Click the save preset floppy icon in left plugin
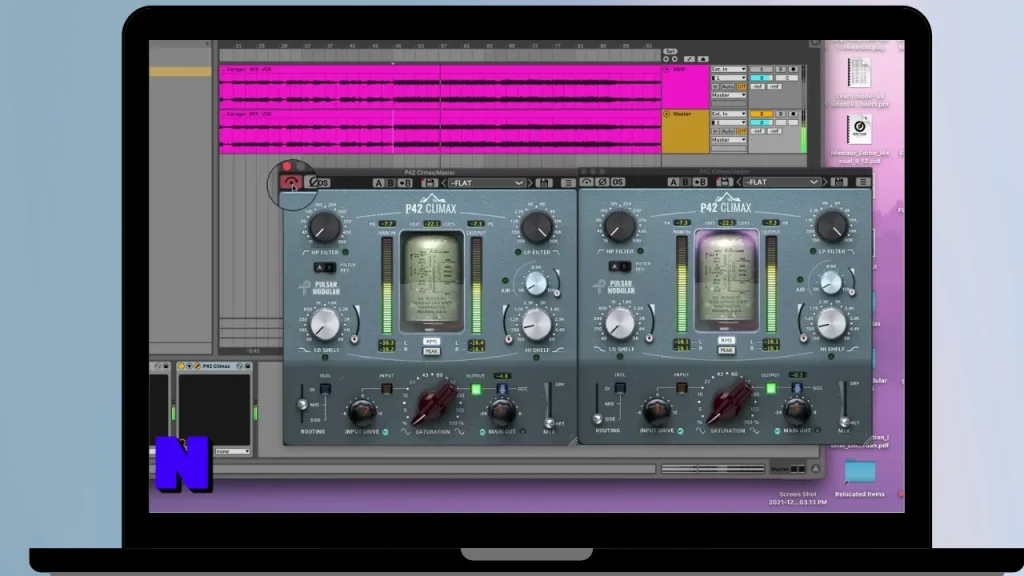The height and width of the screenshot is (576, 1024). click(428, 184)
